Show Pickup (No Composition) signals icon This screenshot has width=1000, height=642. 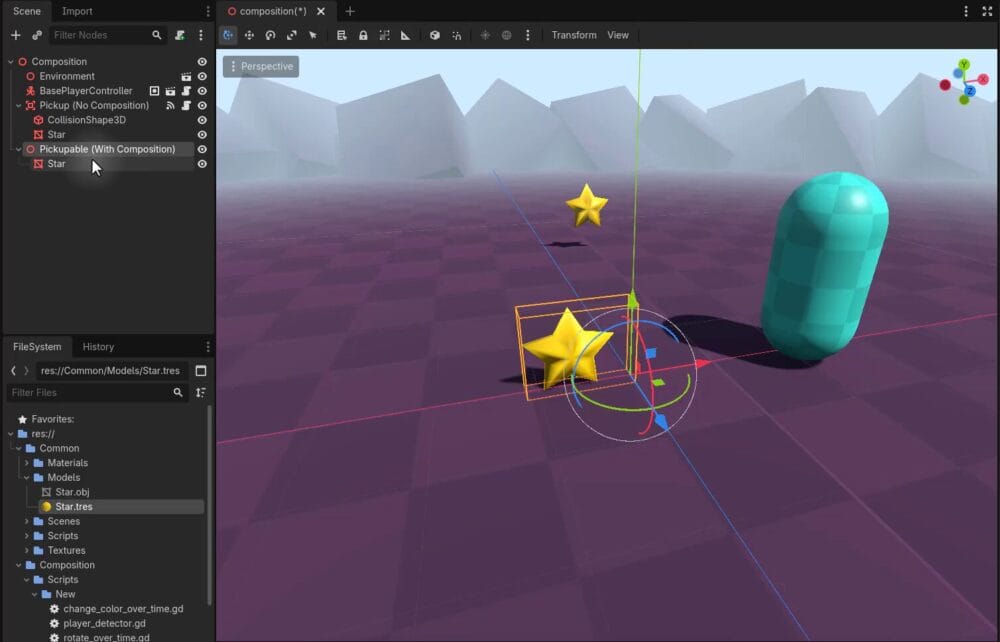click(x=170, y=106)
